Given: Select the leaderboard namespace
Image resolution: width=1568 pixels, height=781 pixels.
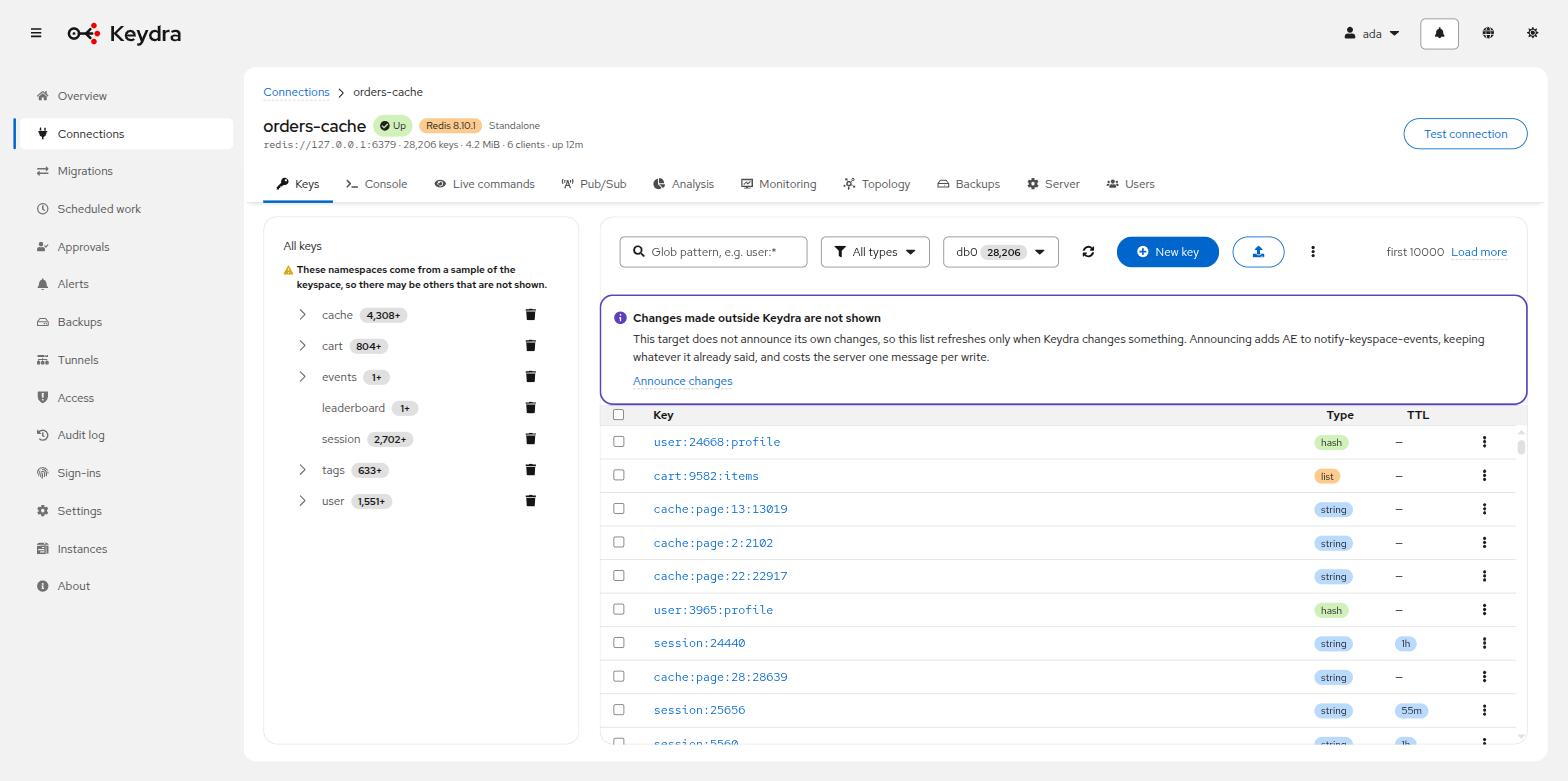Looking at the screenshot, I should pyautogui.click(x=353, y=408).
